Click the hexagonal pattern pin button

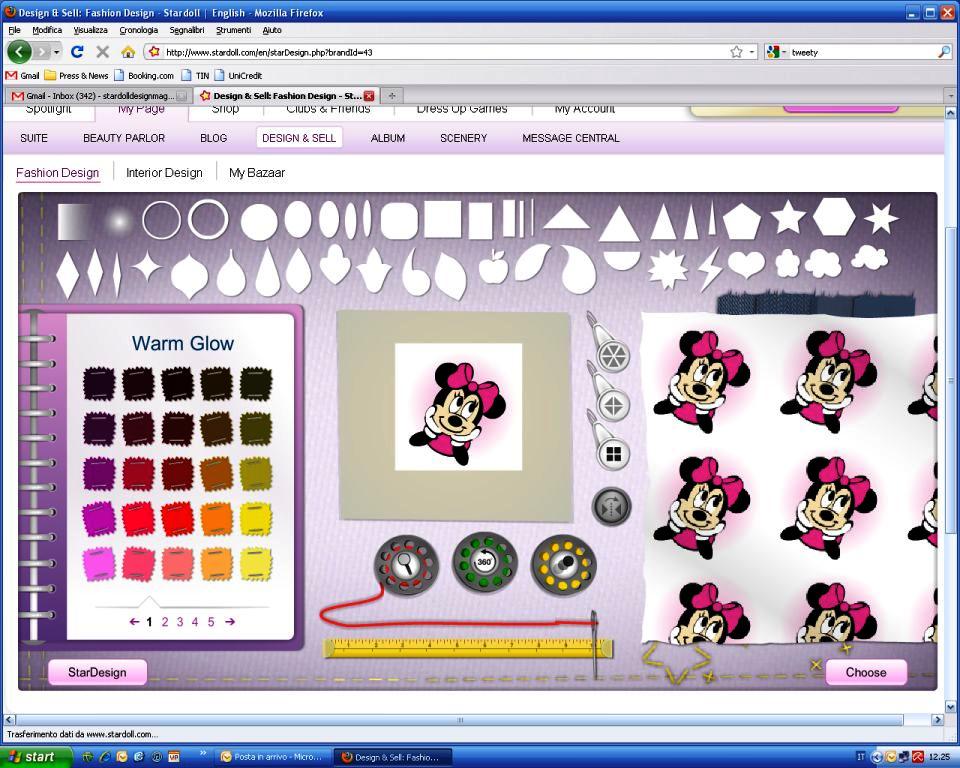coord(613,355)
